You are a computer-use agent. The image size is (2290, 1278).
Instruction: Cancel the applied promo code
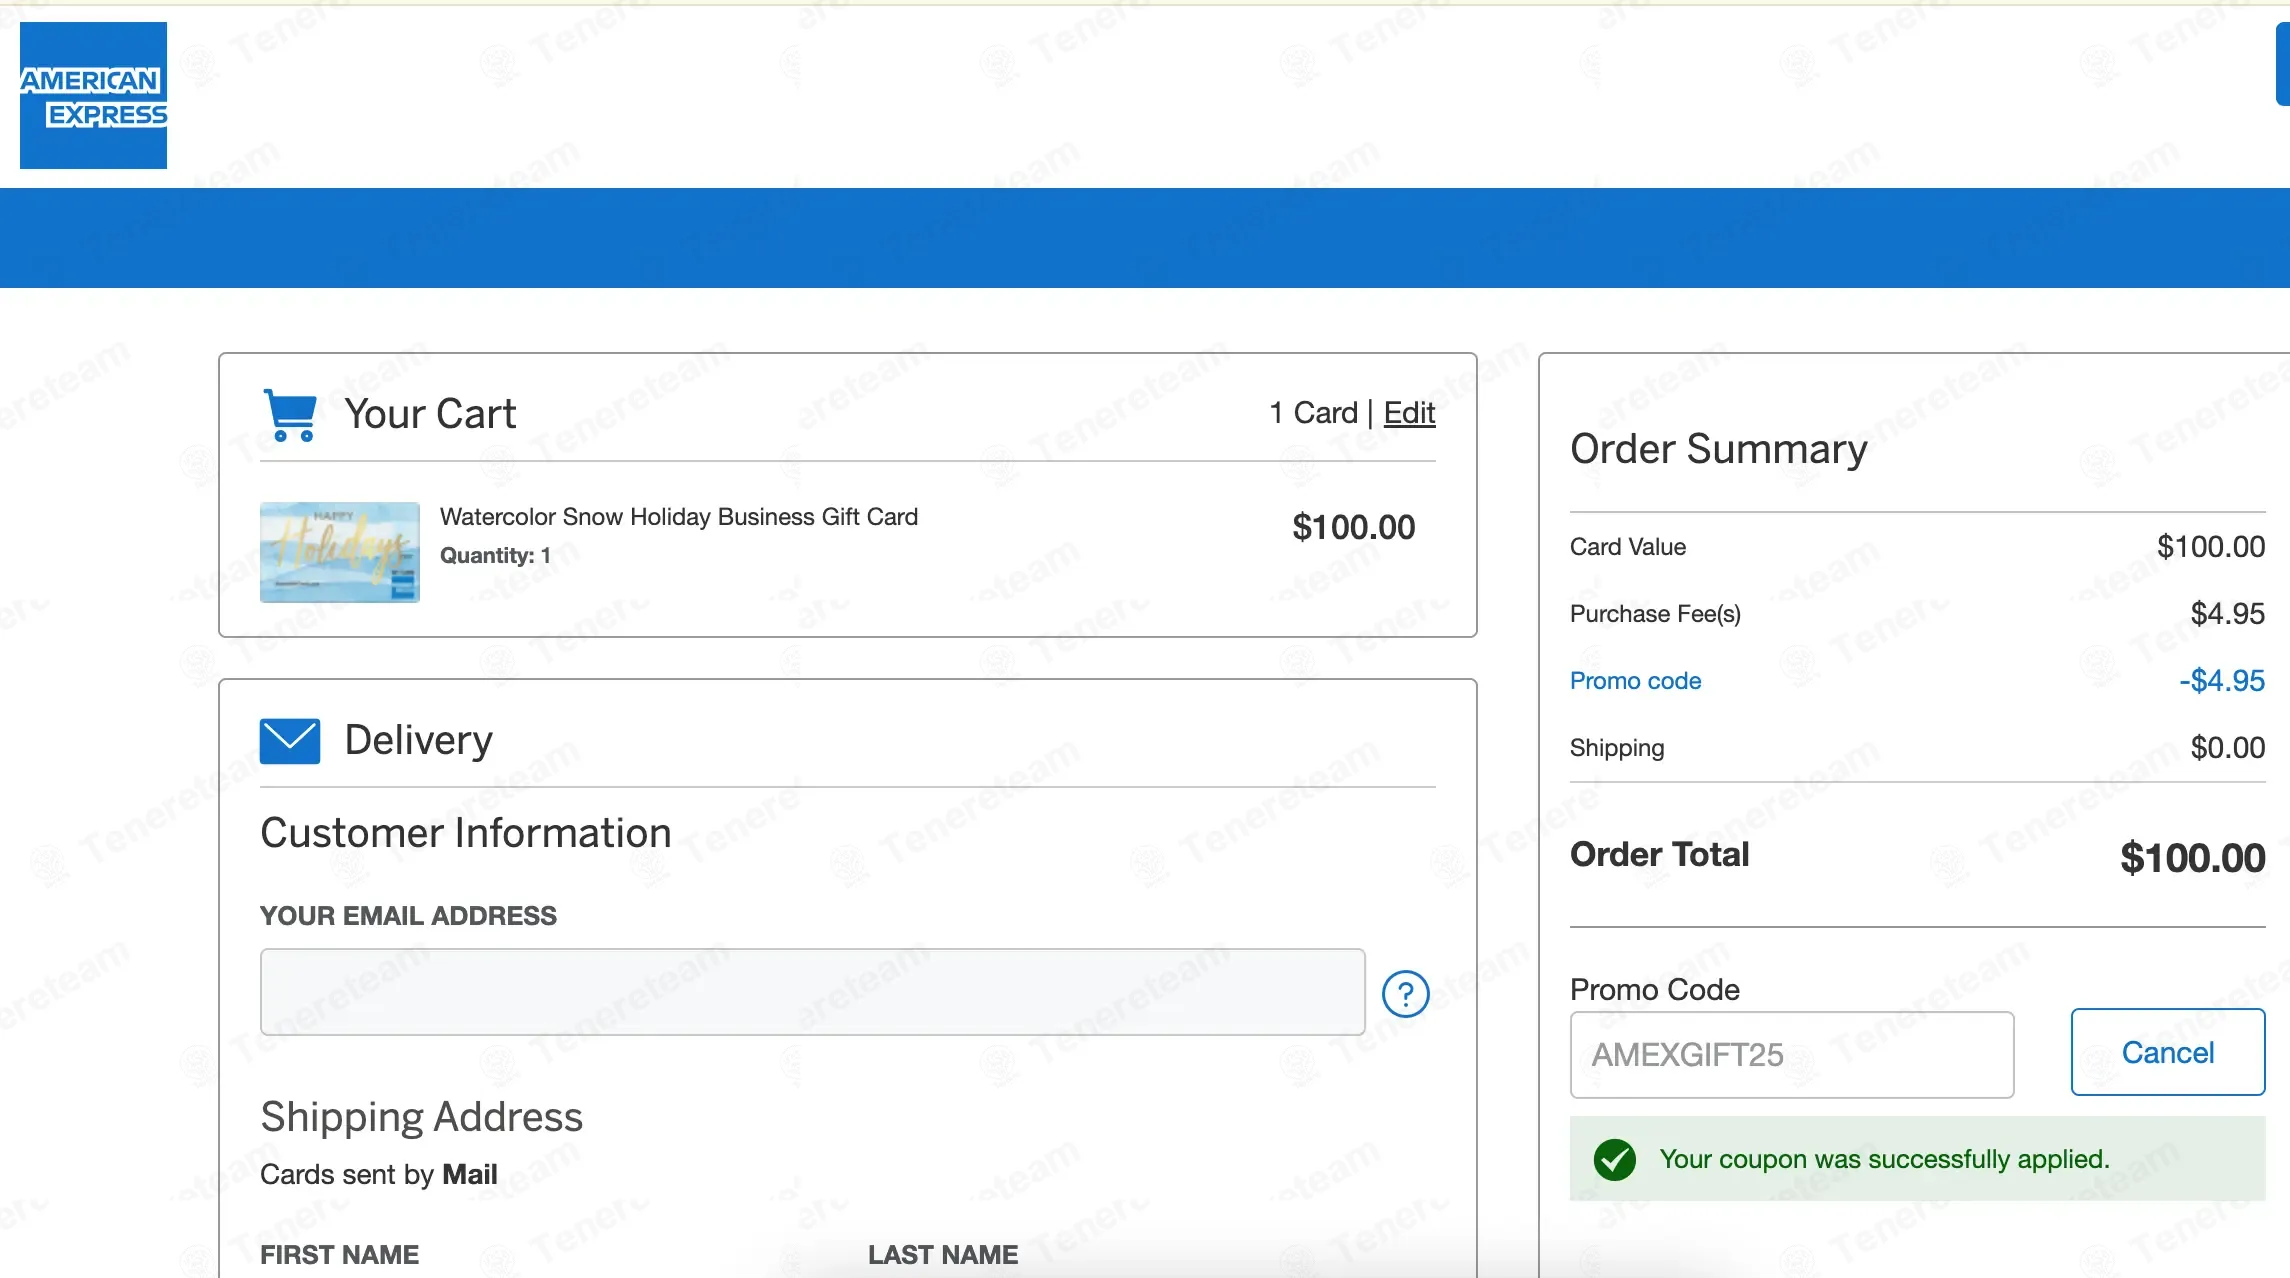click(x=2167, y=1053)
